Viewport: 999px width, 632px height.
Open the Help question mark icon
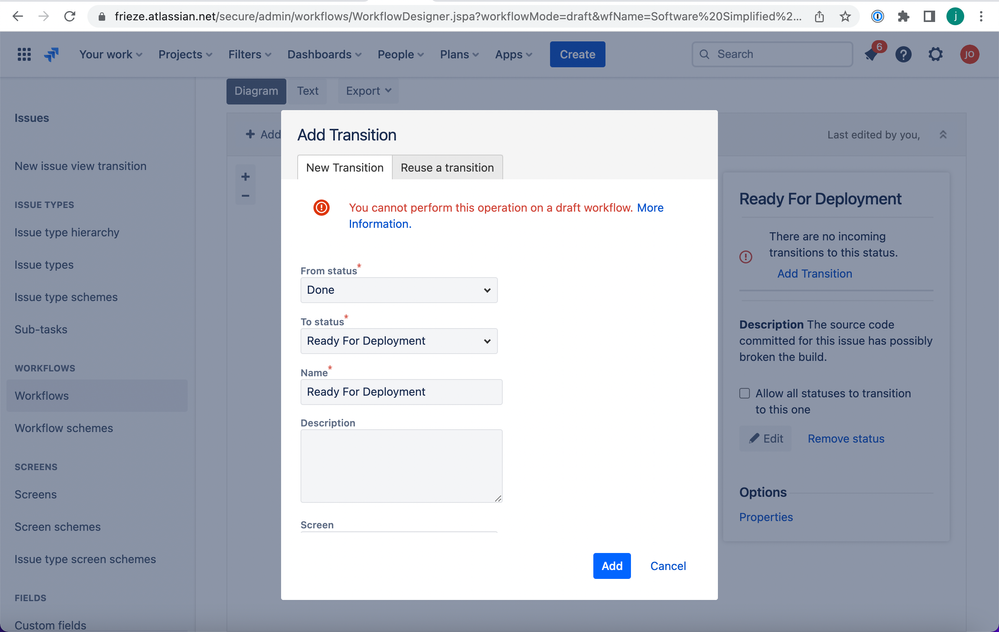coord(903,55)
